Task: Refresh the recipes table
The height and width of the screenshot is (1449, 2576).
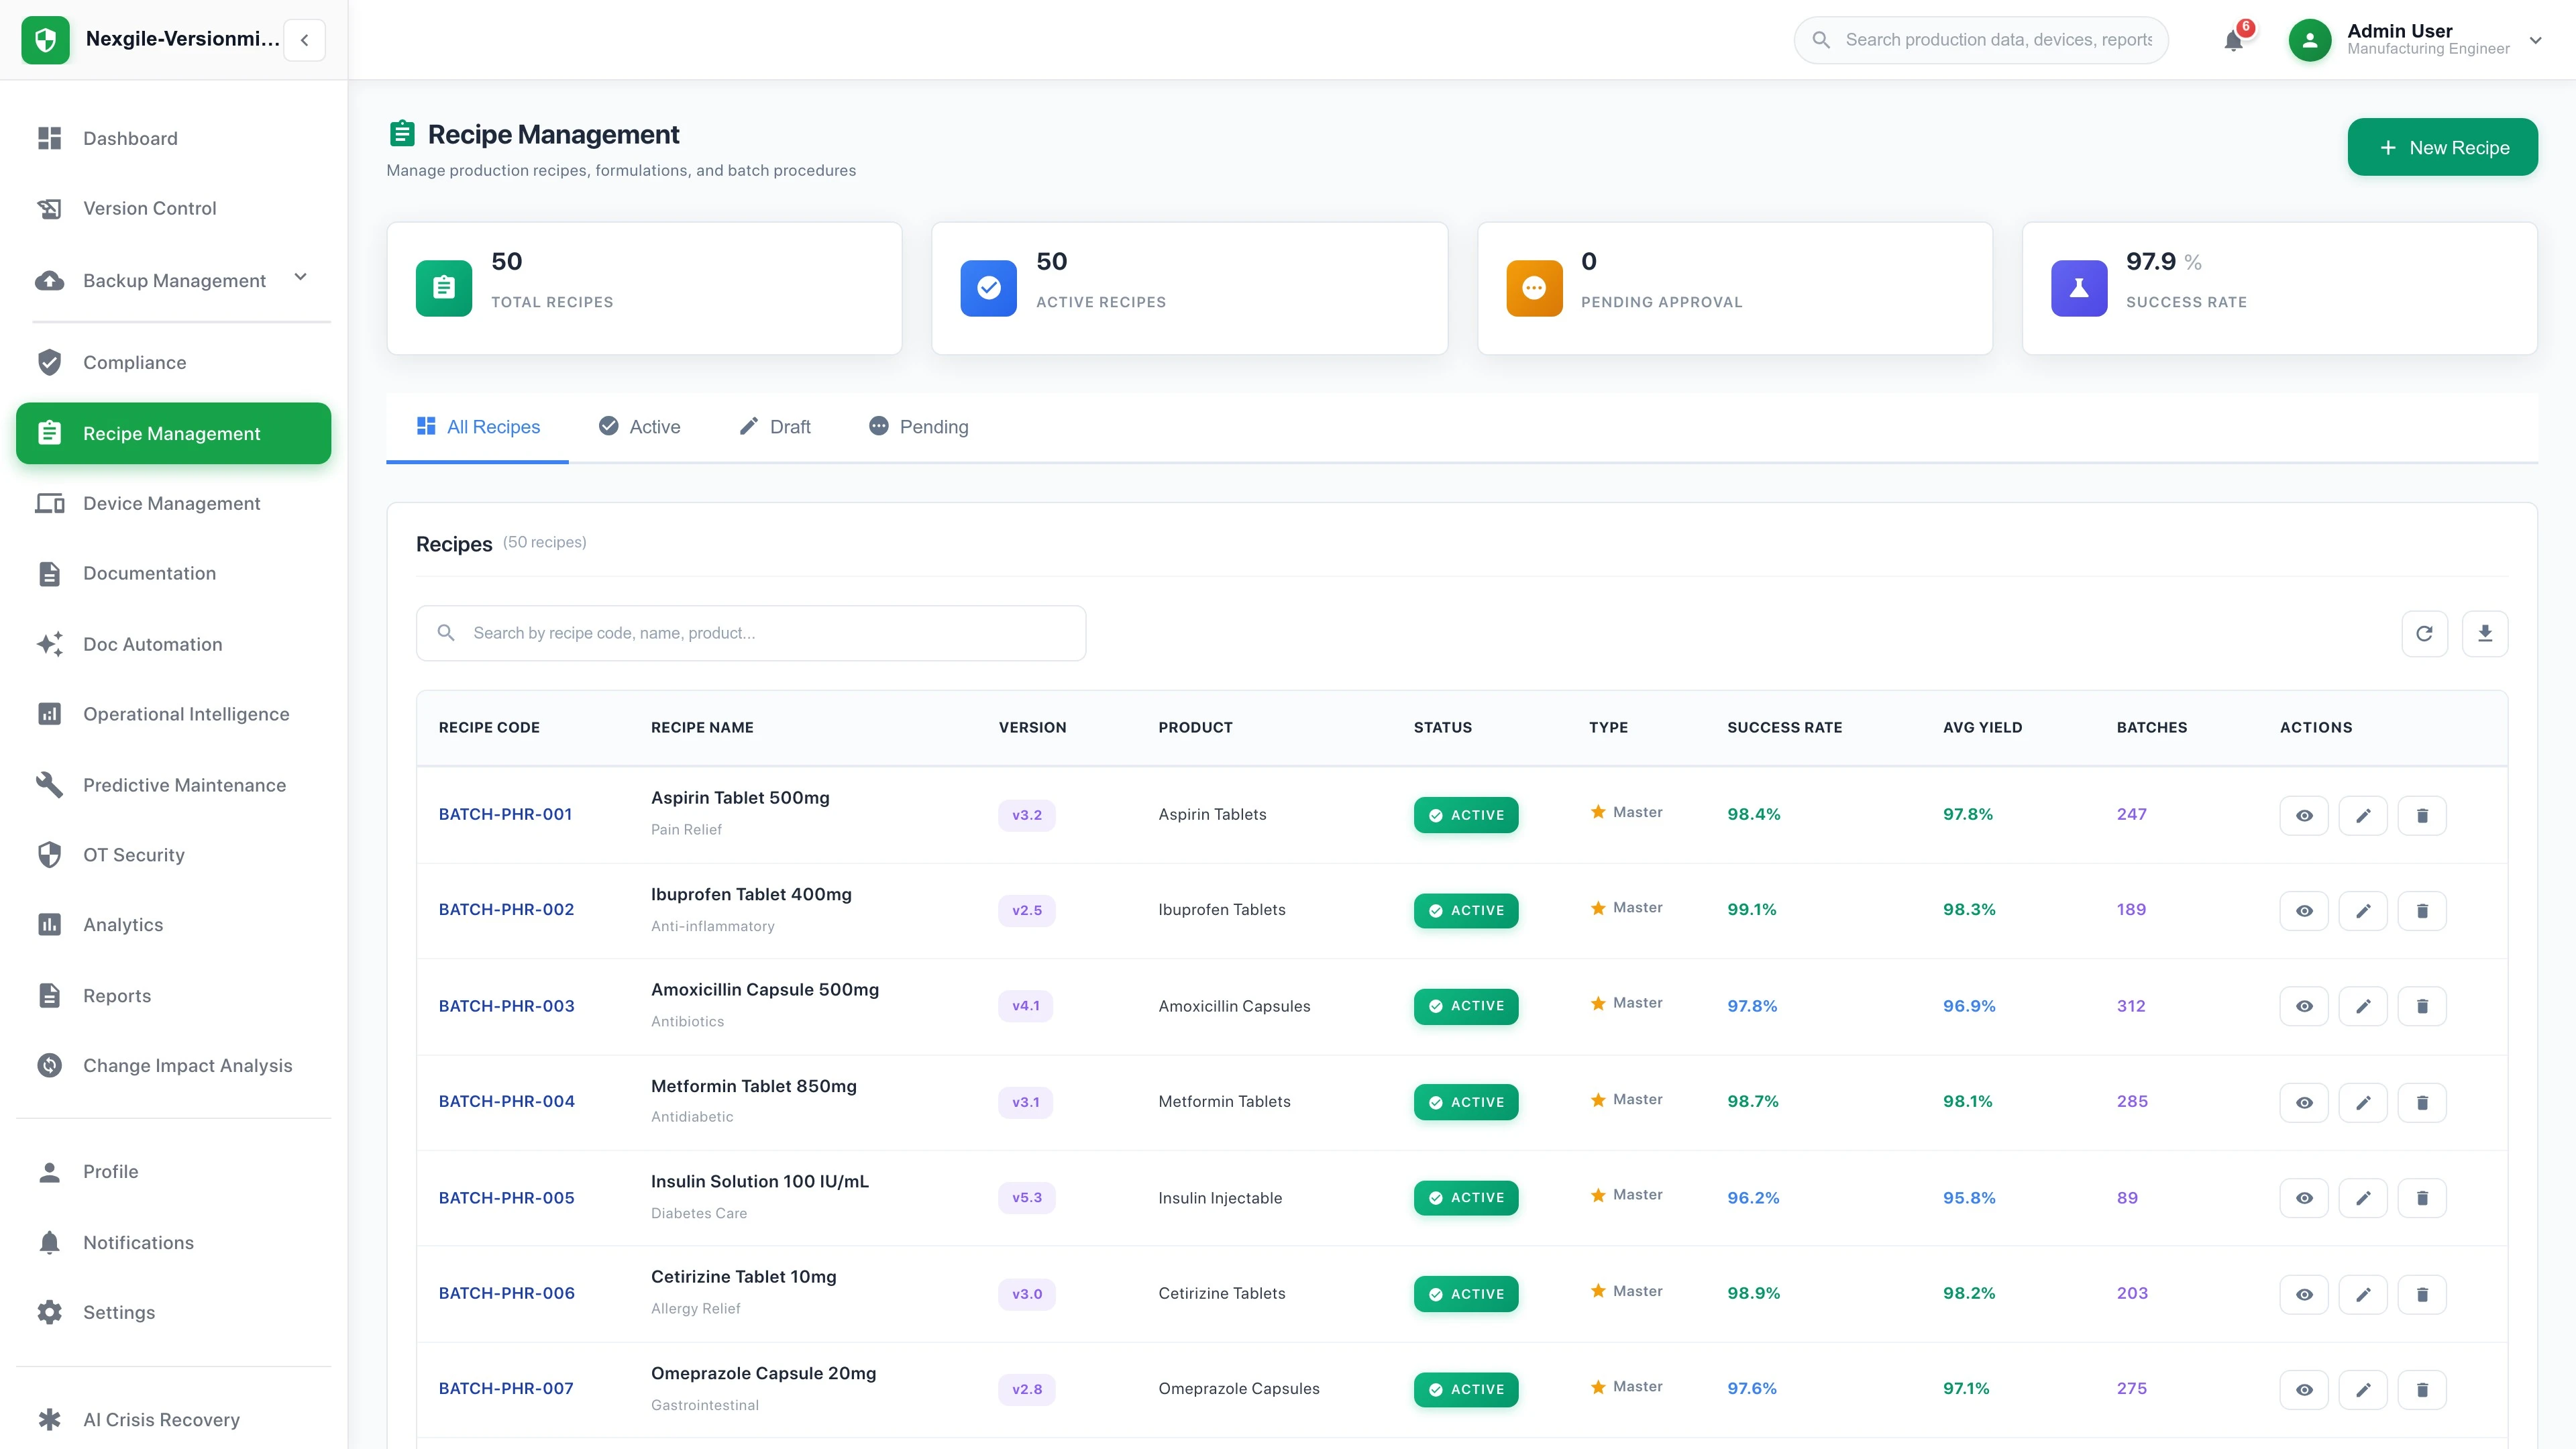Action: click(2425, 633)
